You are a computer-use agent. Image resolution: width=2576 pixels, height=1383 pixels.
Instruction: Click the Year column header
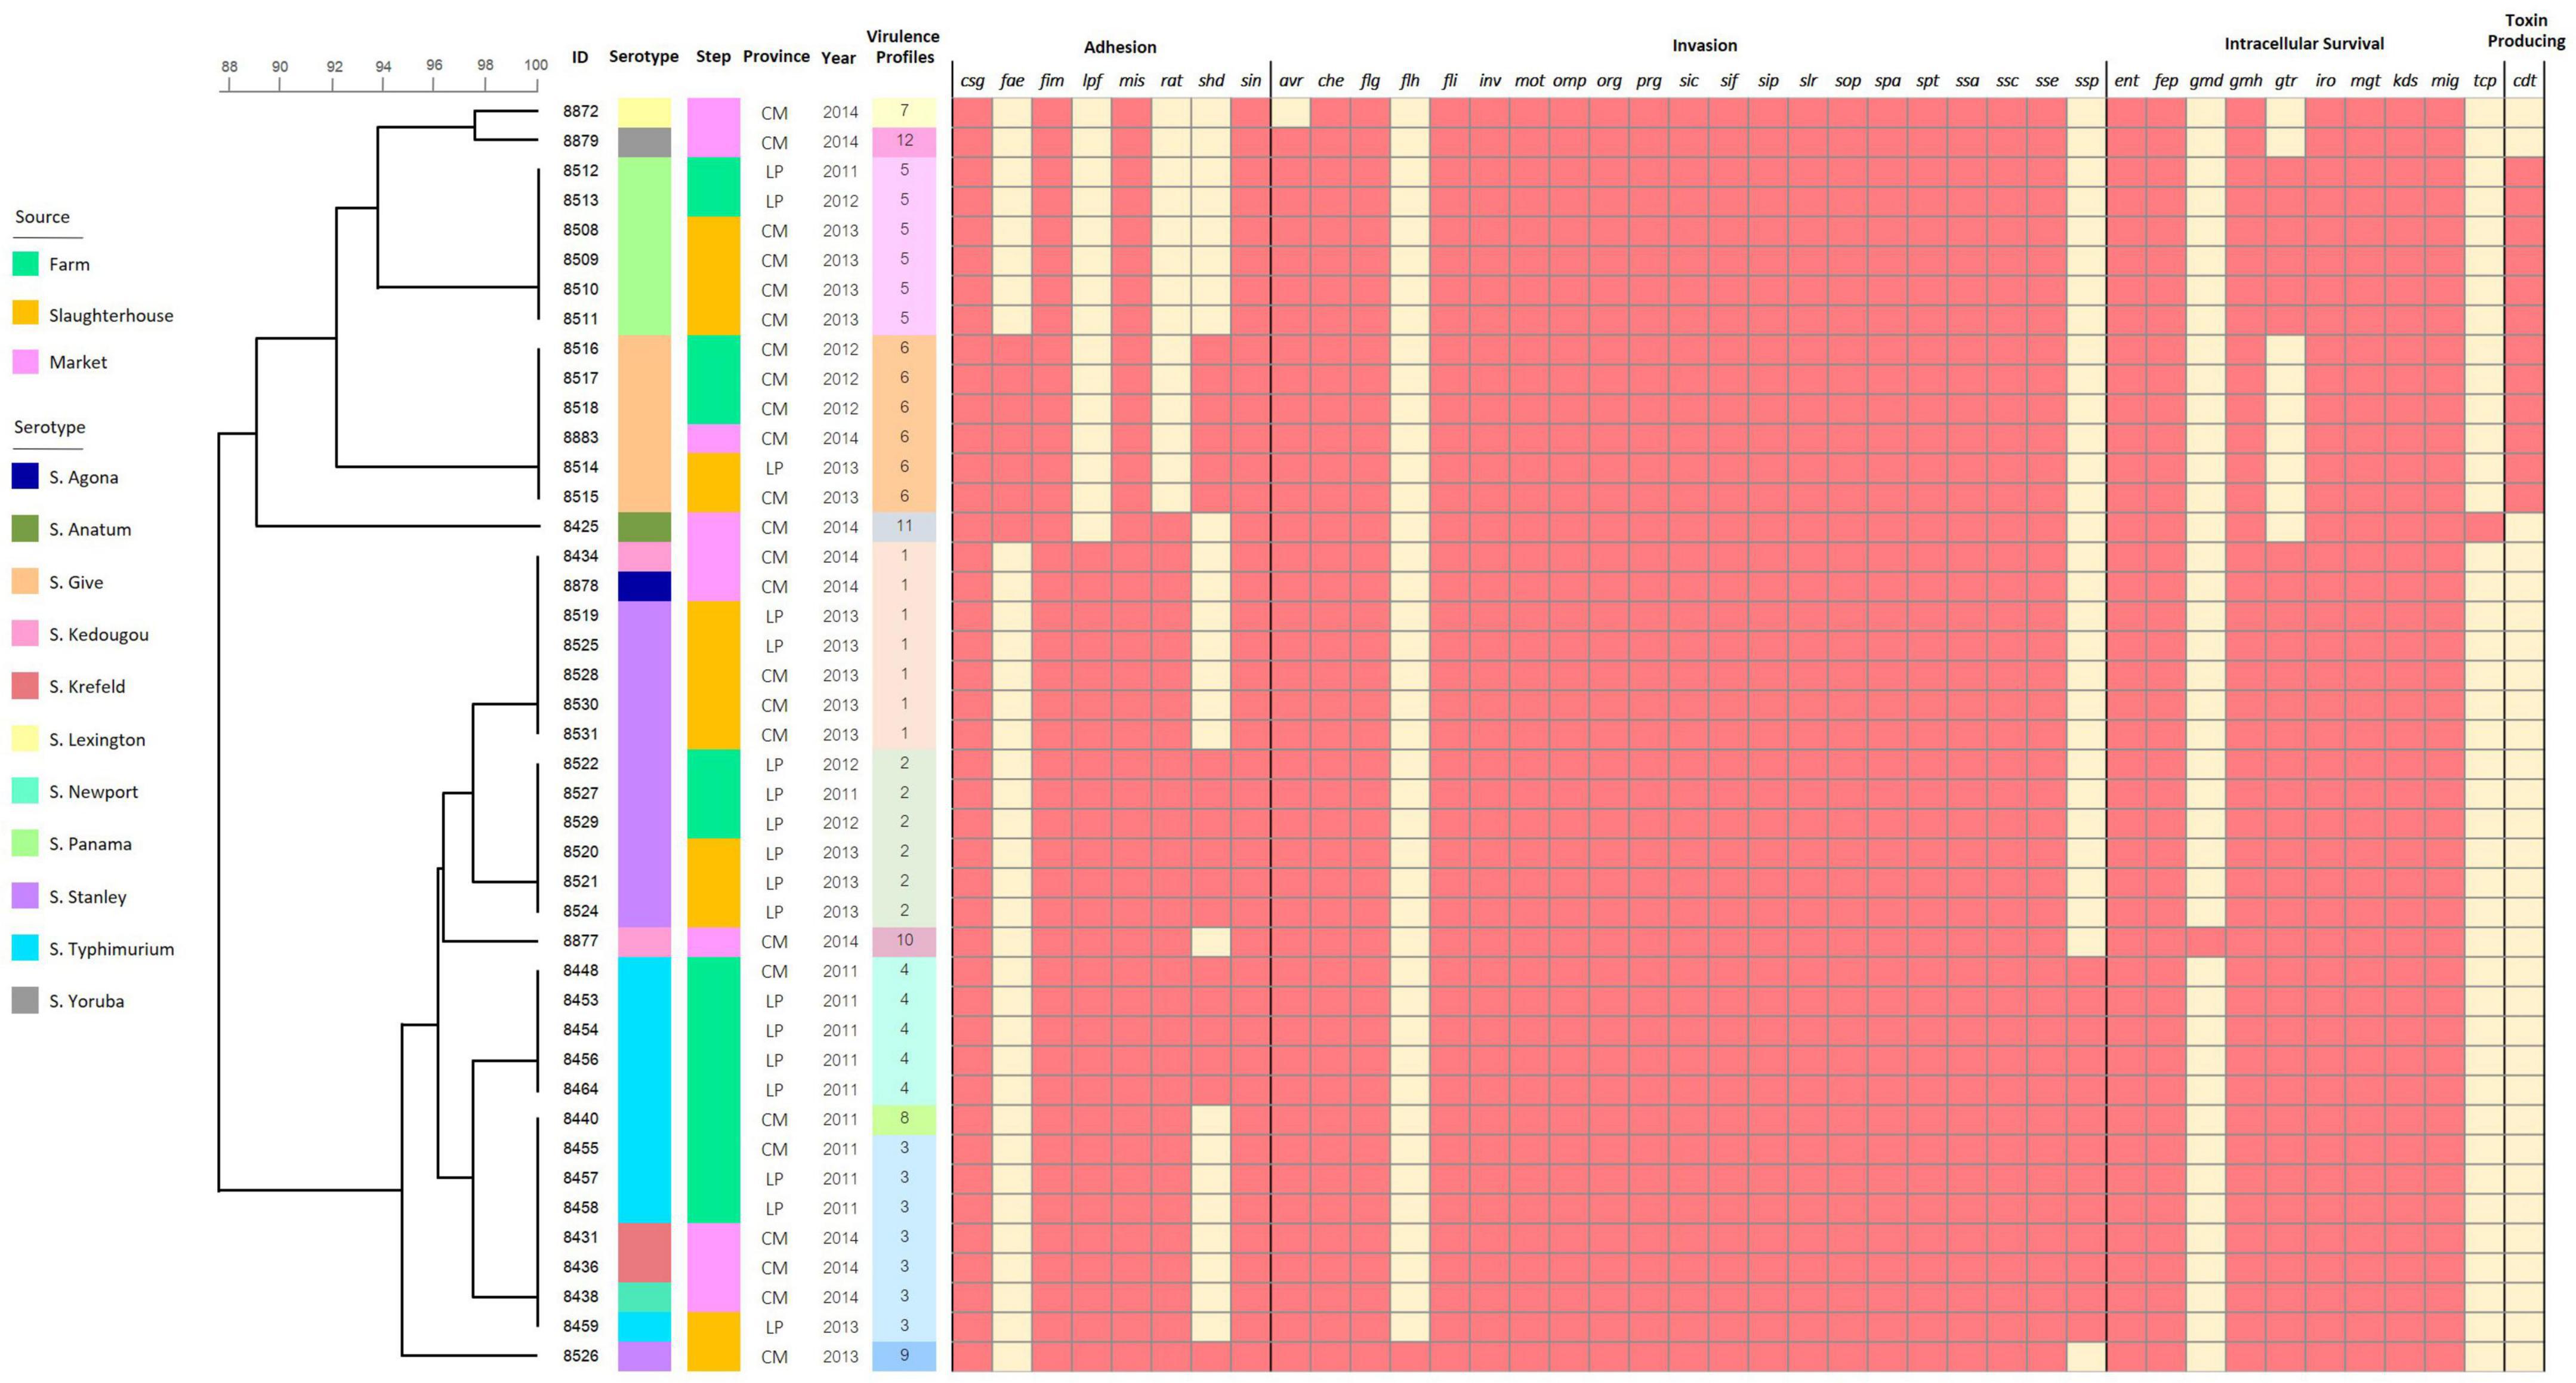pyautogui.click(x=838, y=58)
